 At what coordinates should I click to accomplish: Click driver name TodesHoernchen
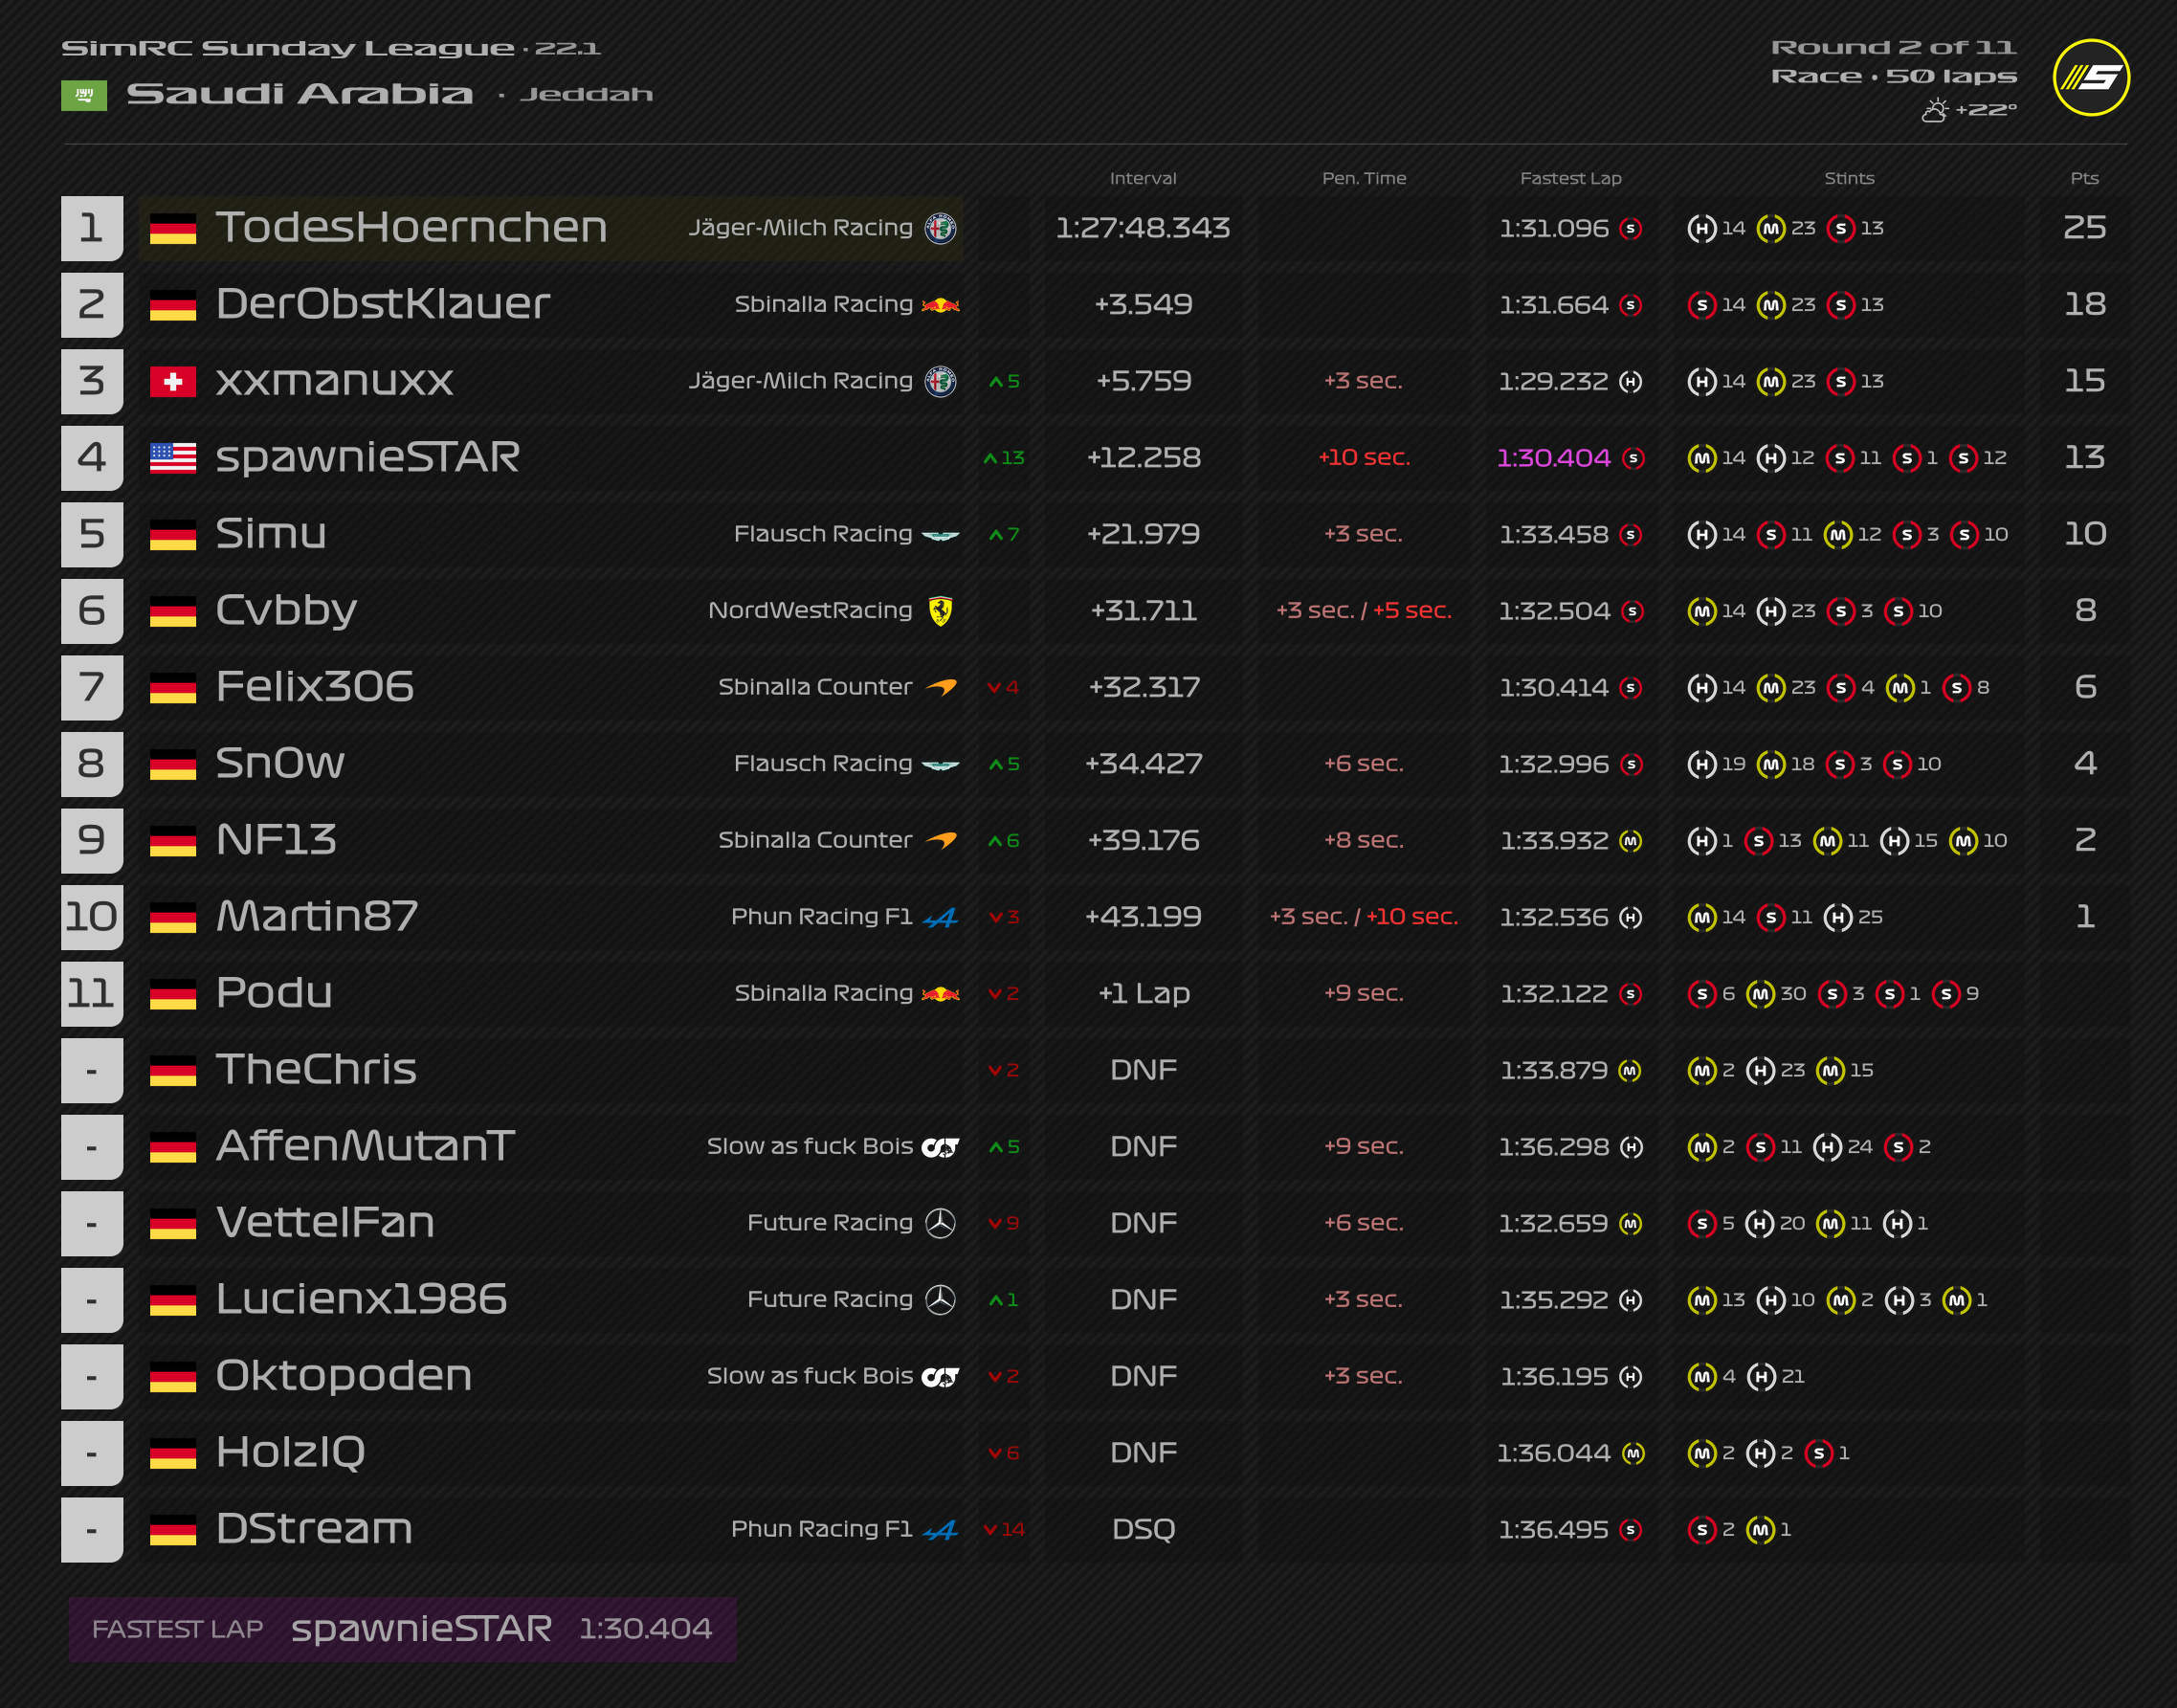[411, 228]
